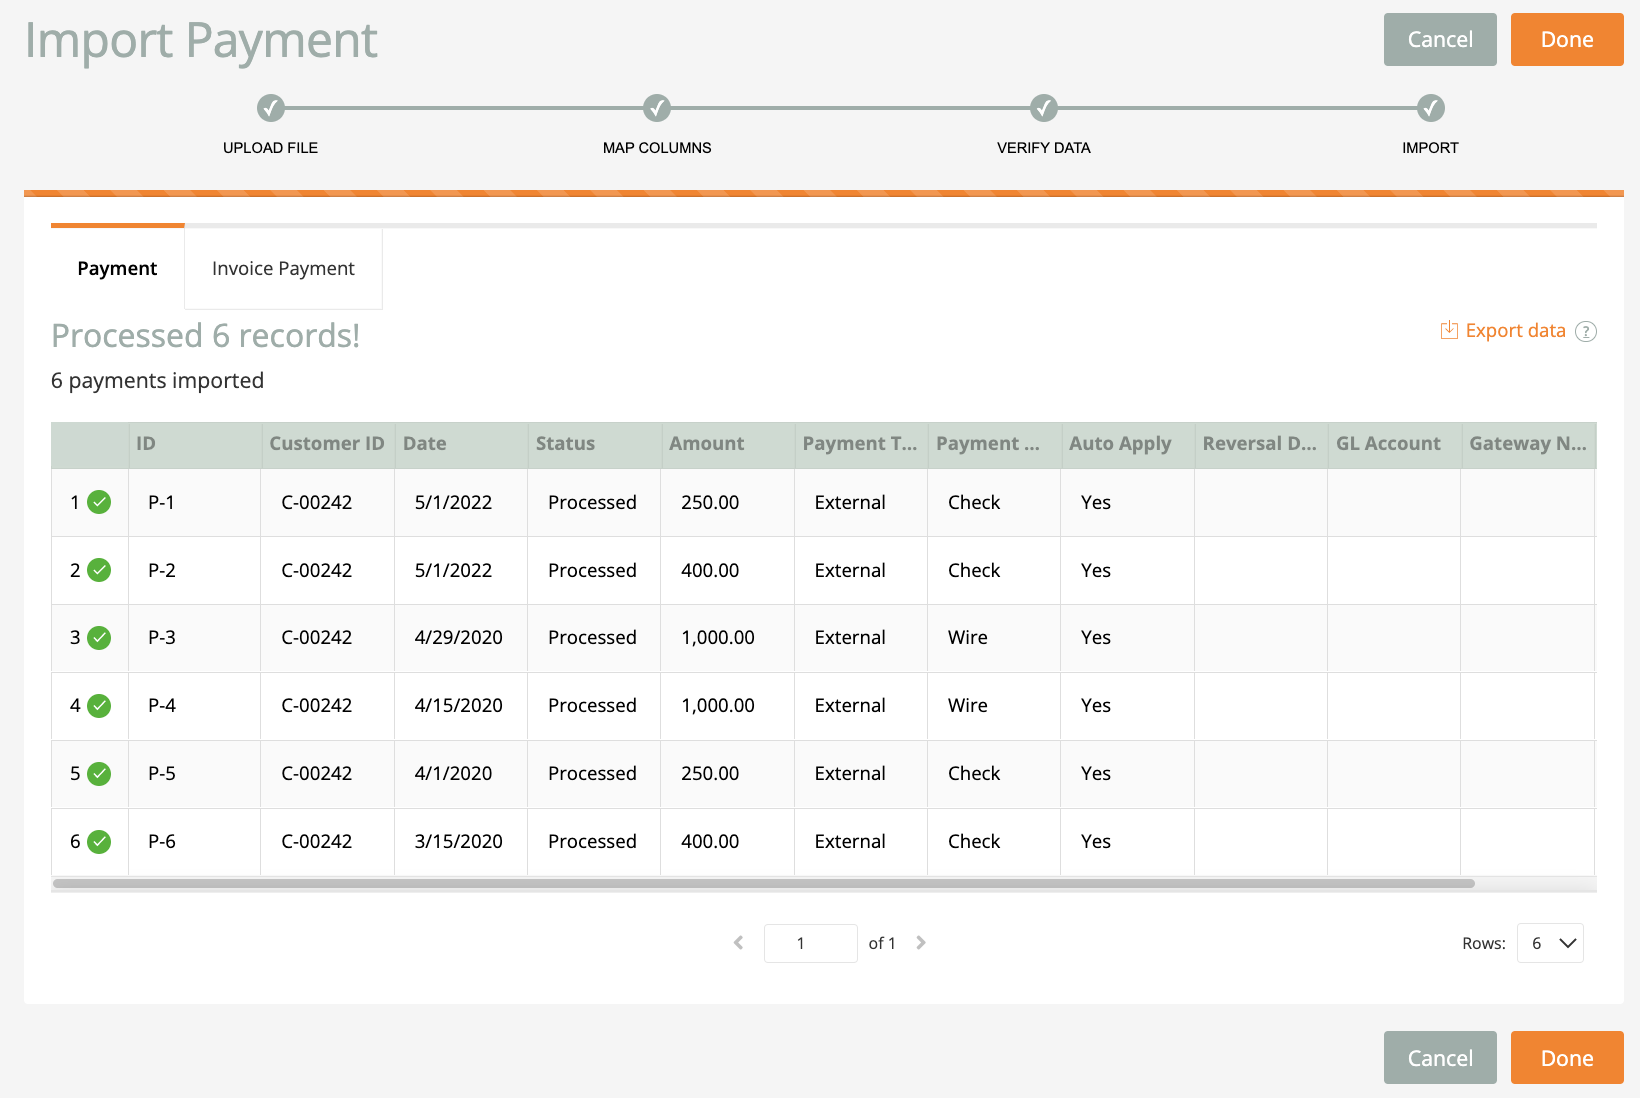Switch to the Invoice Payment tab
This screenshot has width=1640, height=1098.
click(283, 268)
